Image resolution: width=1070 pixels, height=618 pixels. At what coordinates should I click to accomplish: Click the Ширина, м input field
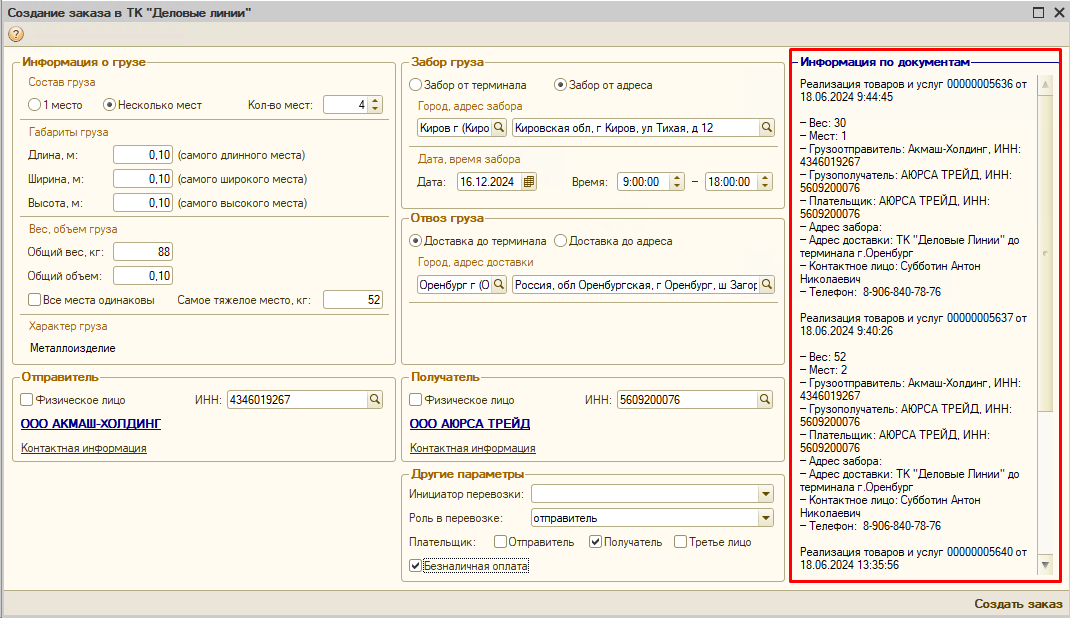(x=143, y=179)
